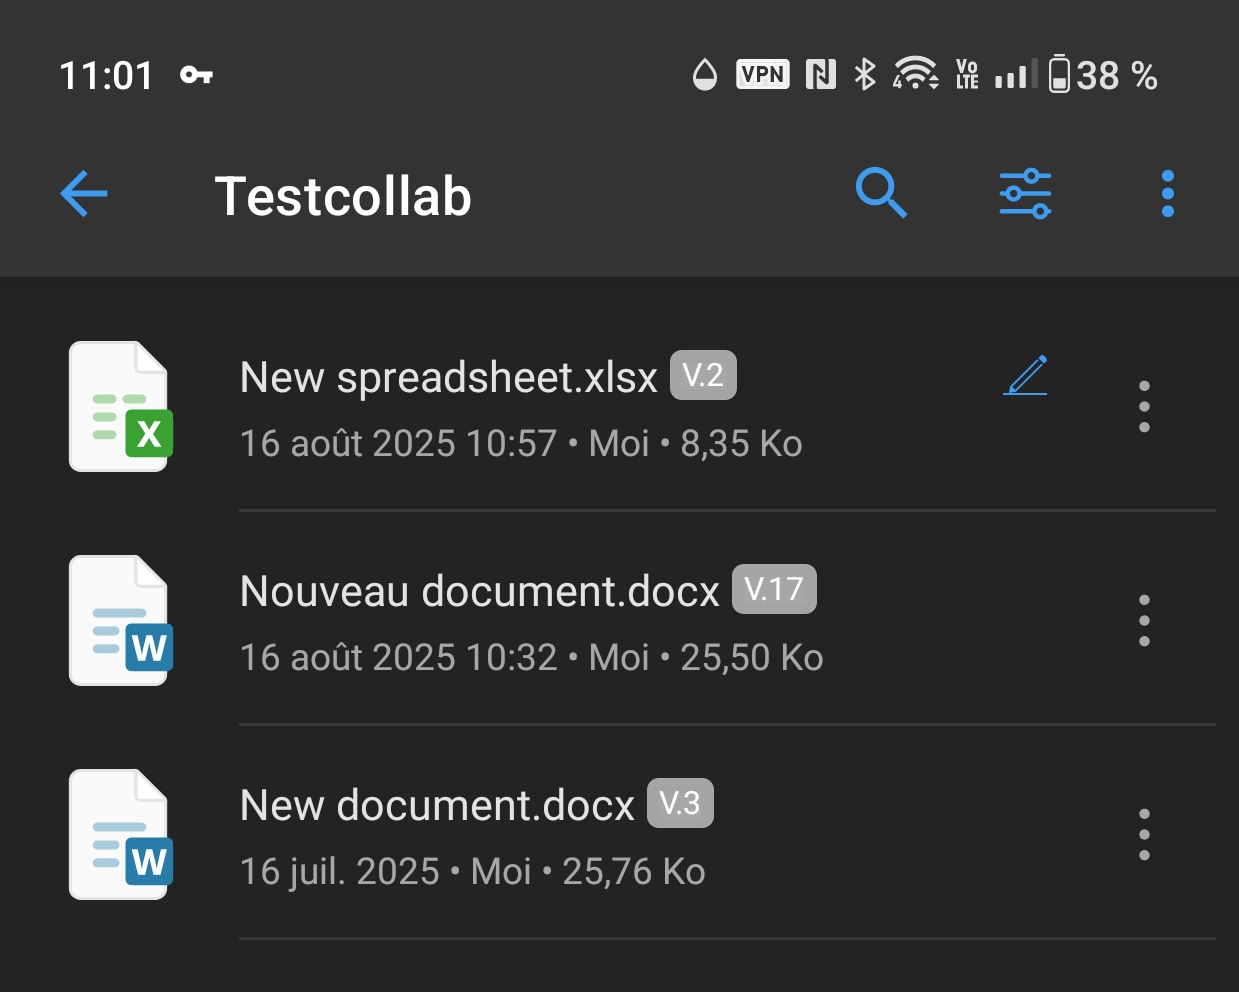Viewport: 1239px width, 992px height.
Task: Tap the V.17 version badge
Action: (774, 589)
